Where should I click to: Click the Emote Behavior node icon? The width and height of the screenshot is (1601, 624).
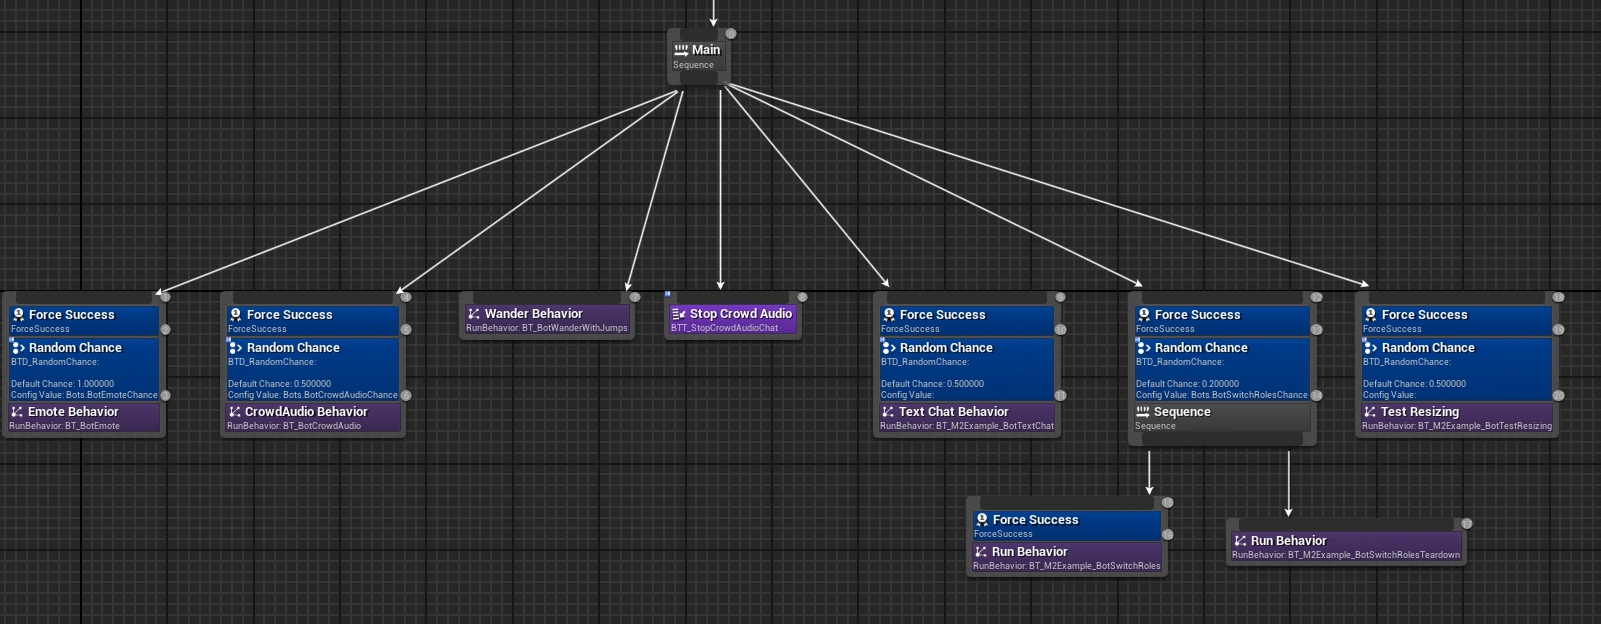[x=17, y=412]
